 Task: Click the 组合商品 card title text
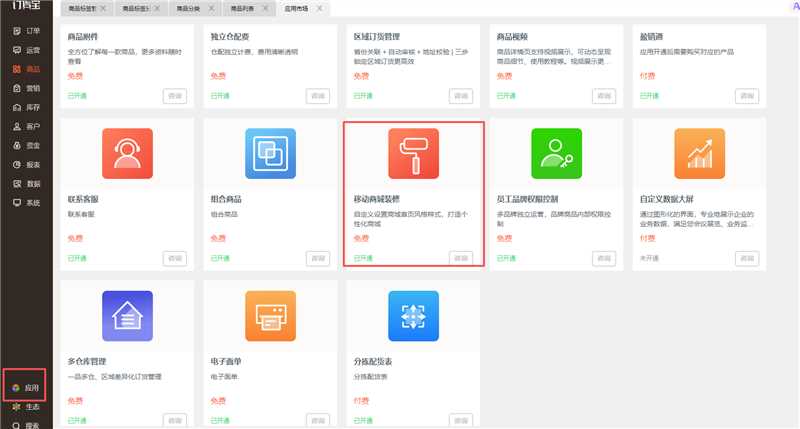(x=226, y=199)
